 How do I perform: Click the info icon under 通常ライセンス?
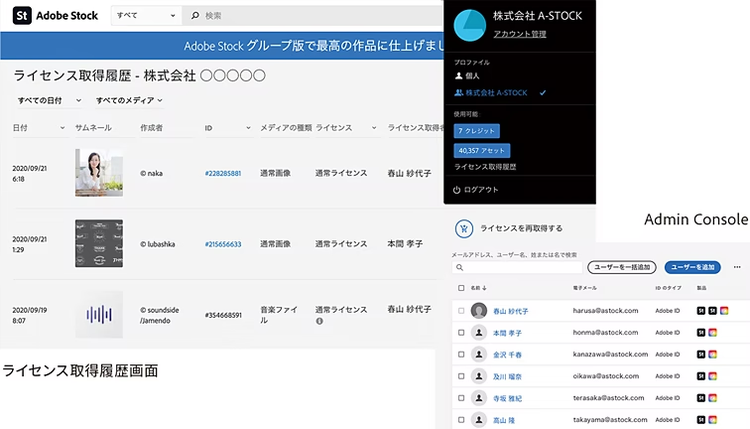tap(319, 321)
